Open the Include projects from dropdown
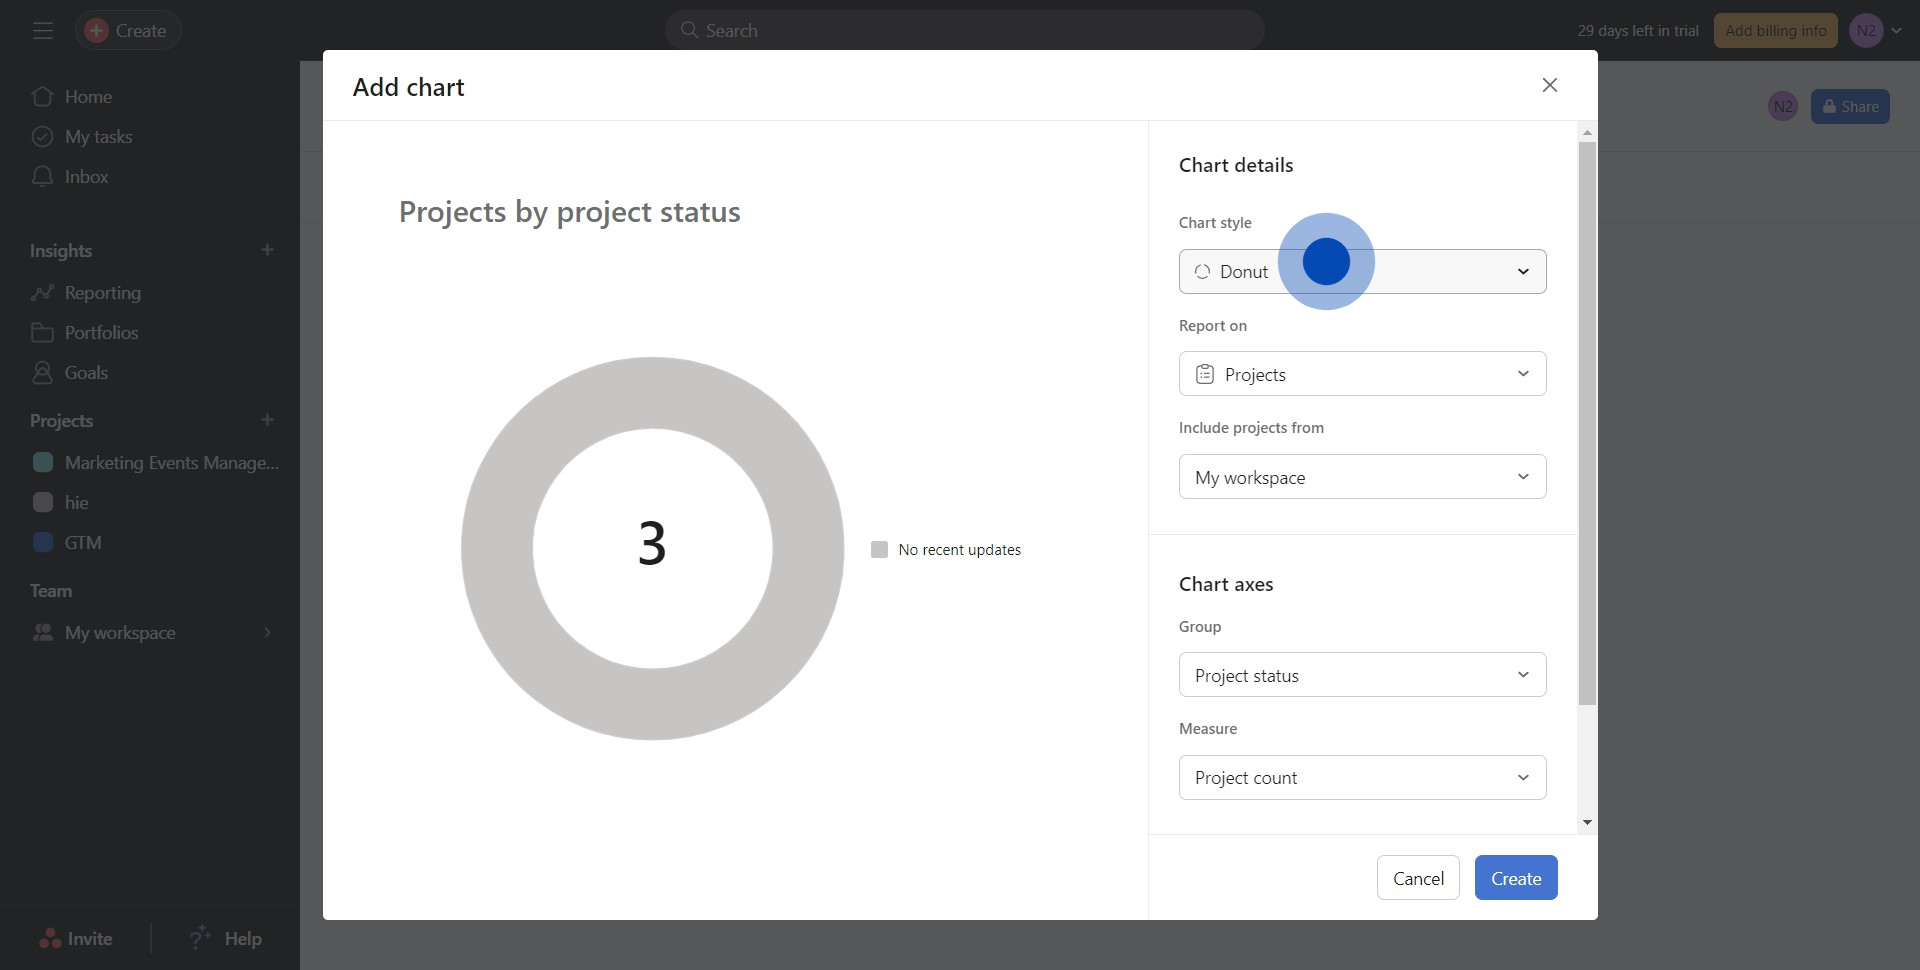The height and width of the screenshot is (970, 1920). [x=1362, y=477]
